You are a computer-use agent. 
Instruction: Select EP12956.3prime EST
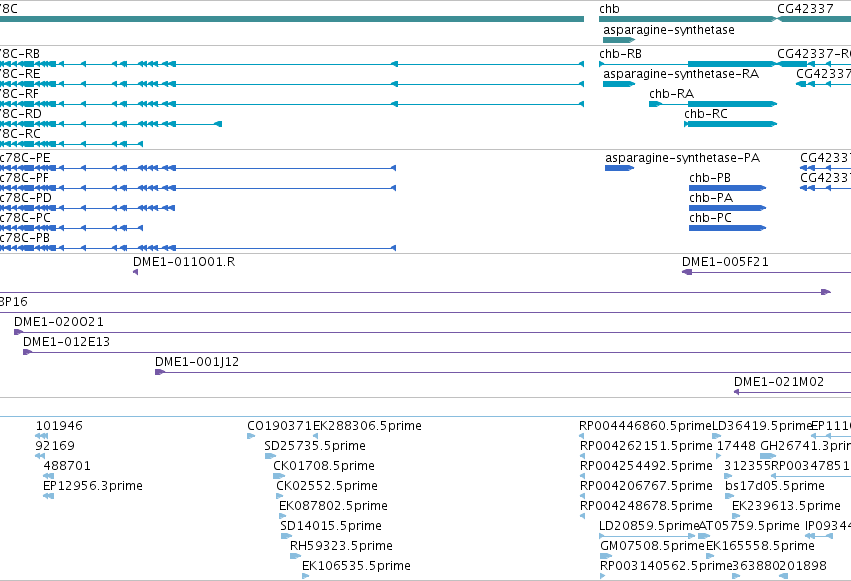click(x=48, y=496)
